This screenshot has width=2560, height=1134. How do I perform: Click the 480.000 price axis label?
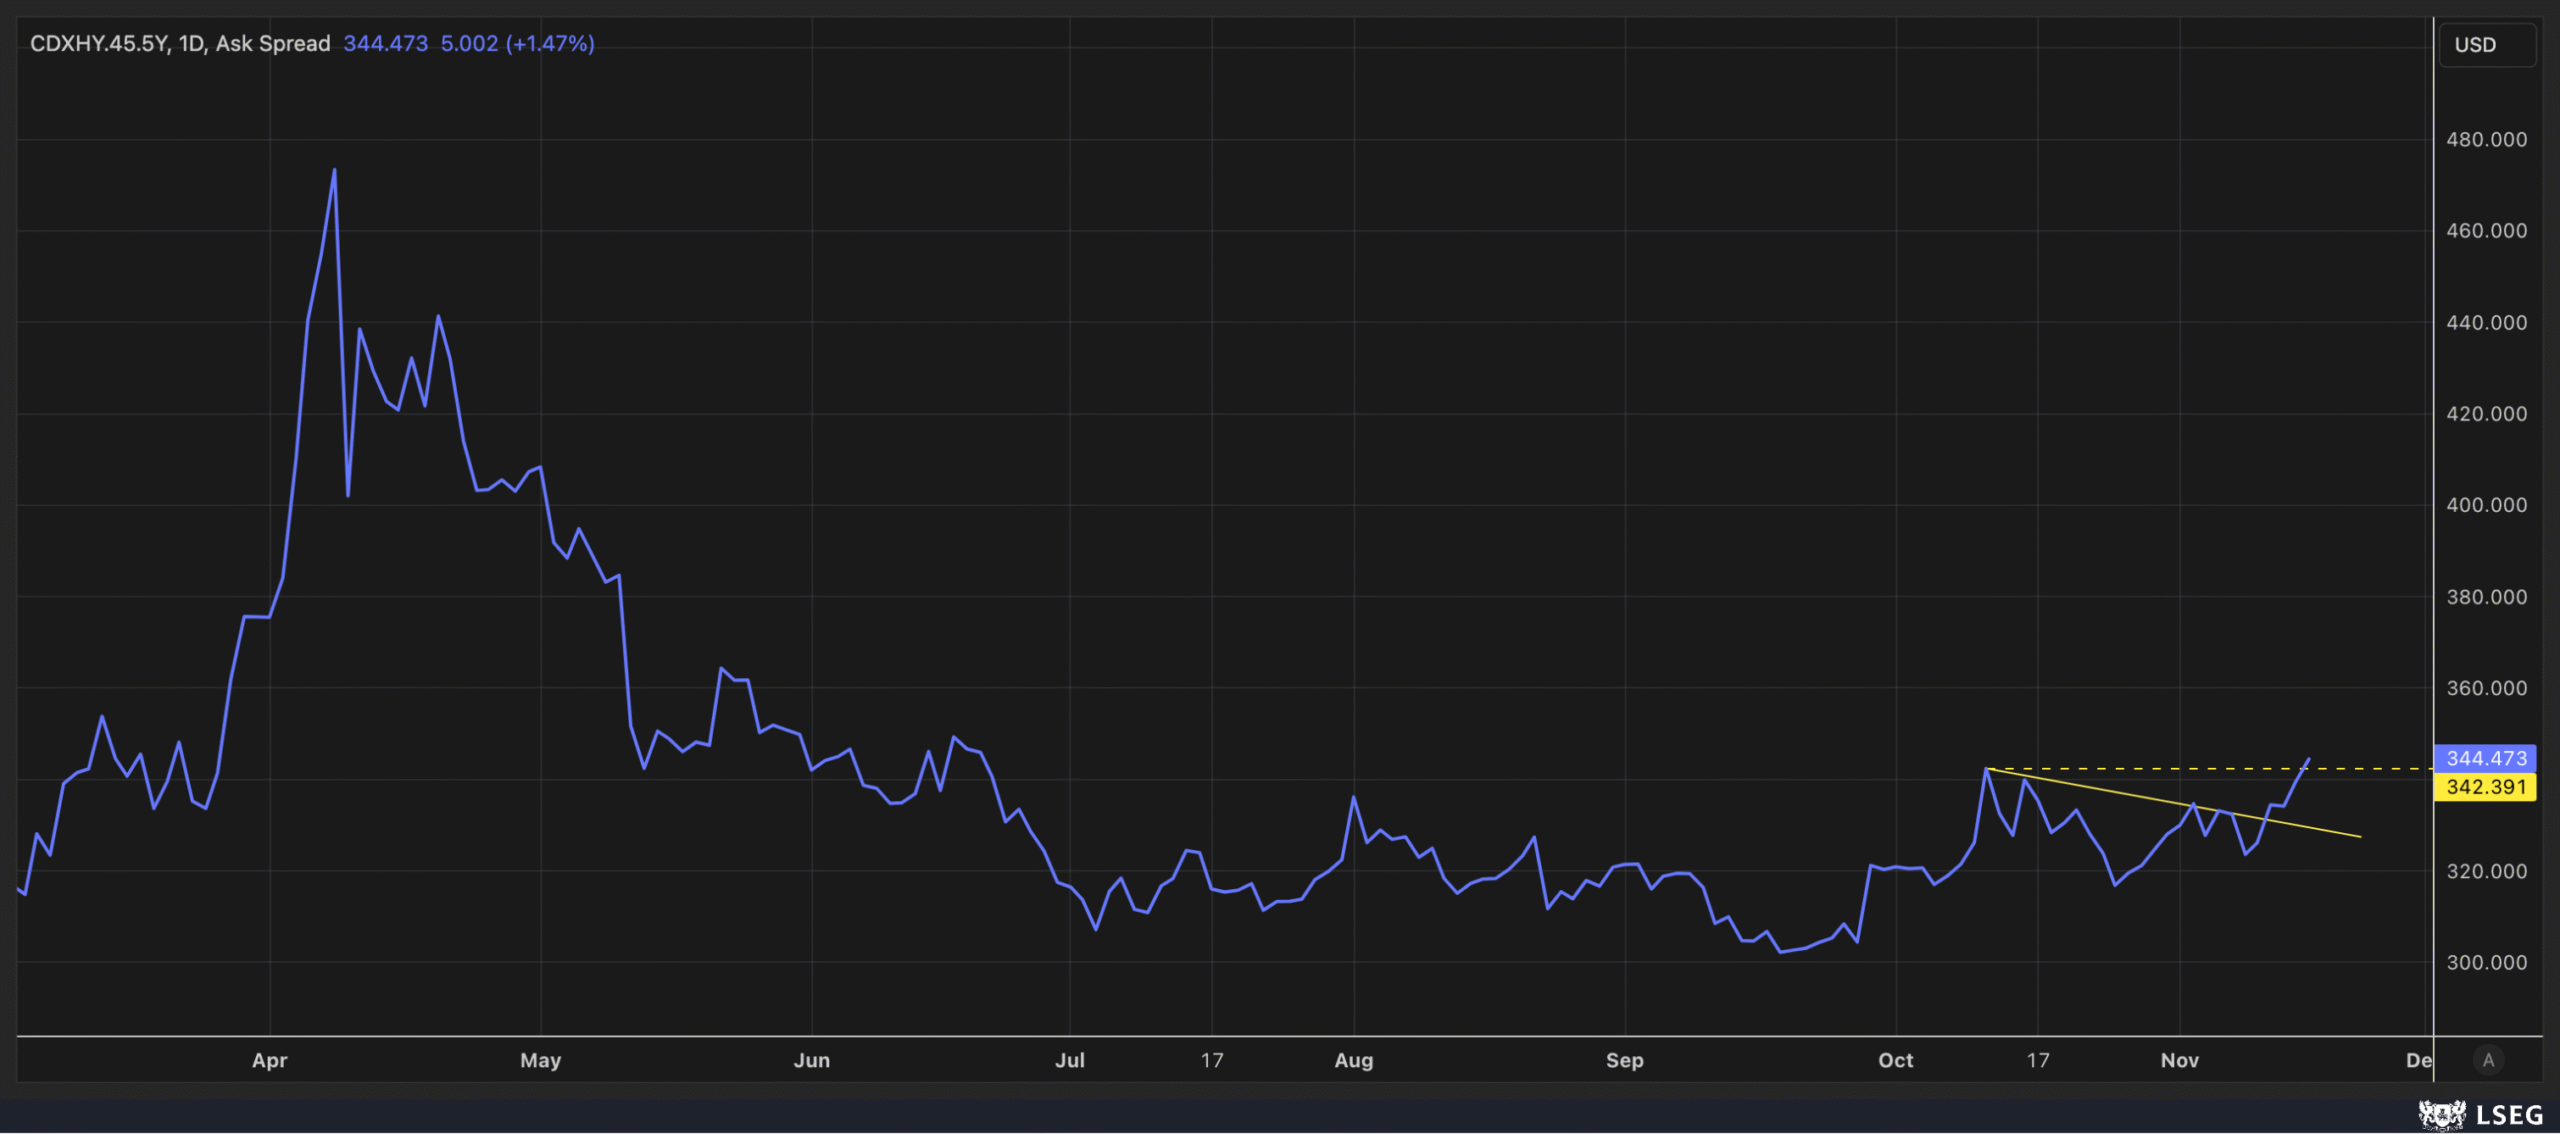pos(2486,140)
